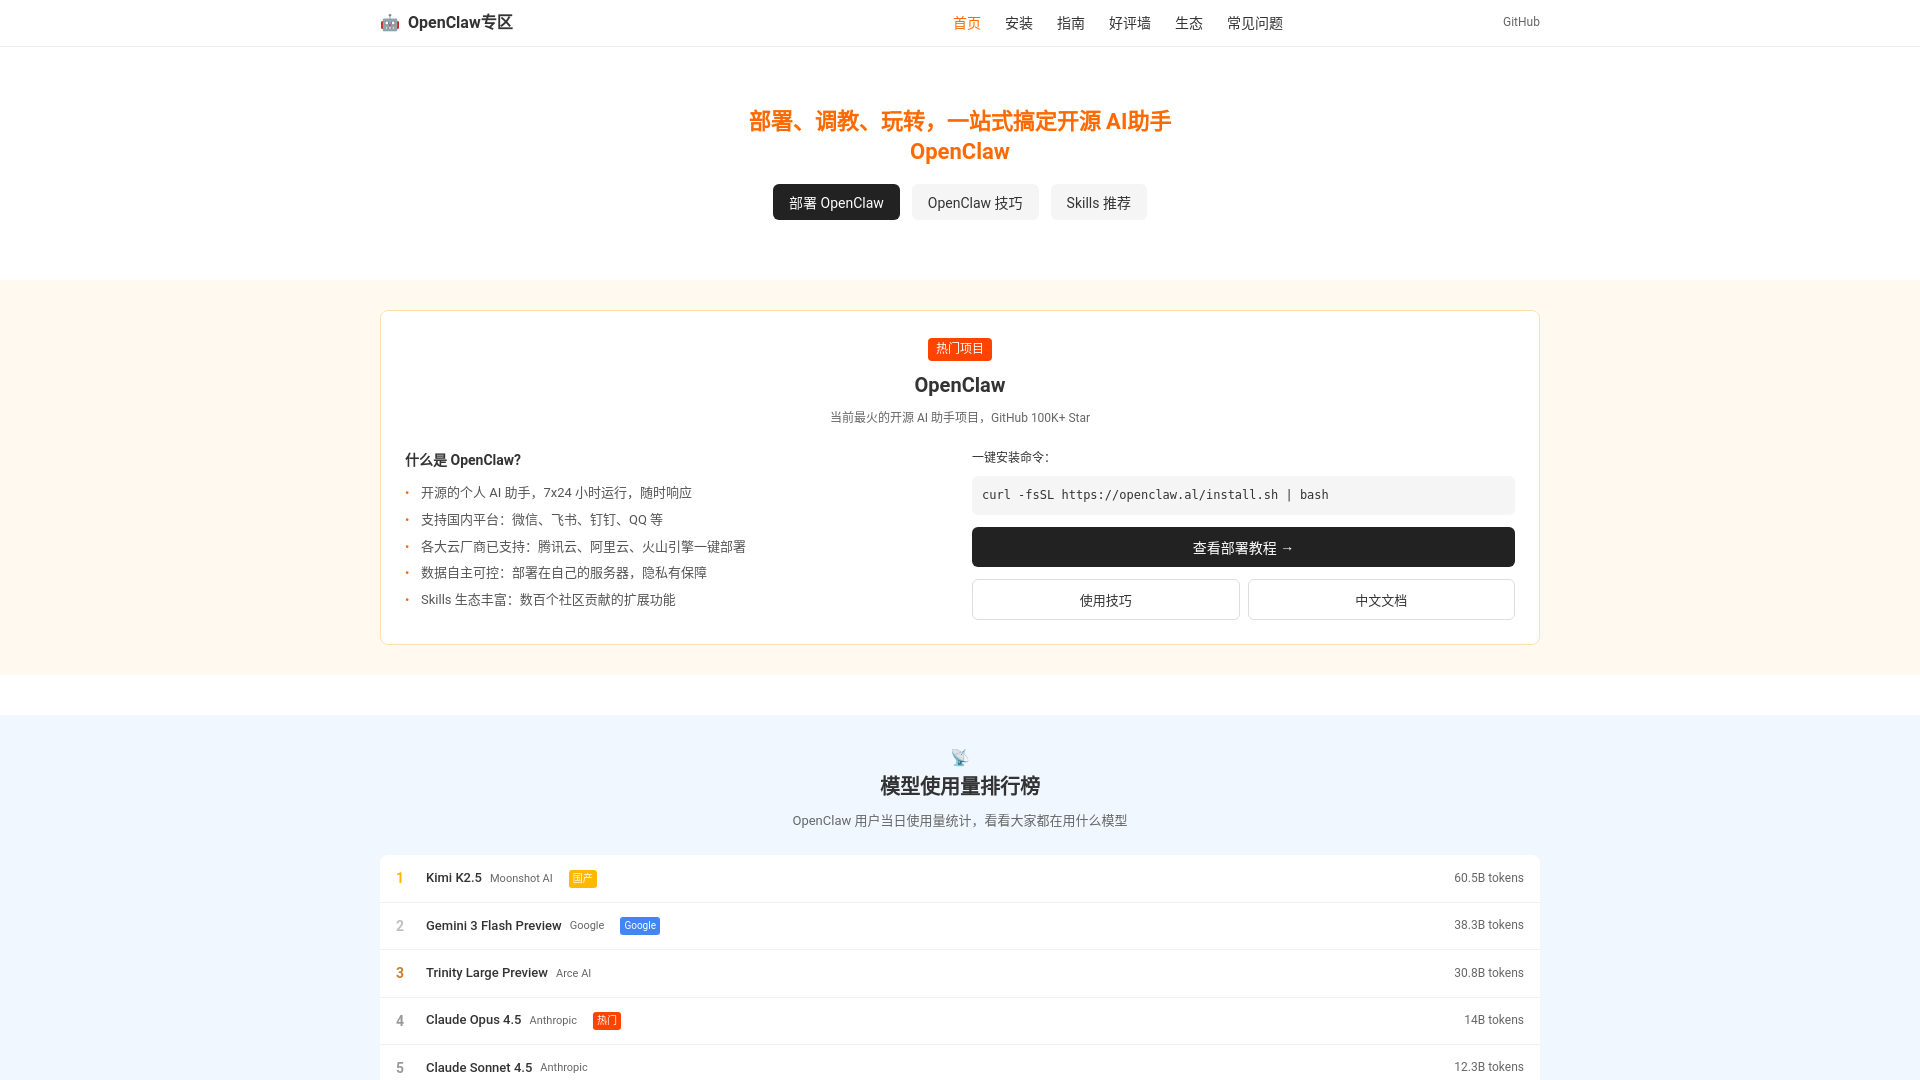The height and width of the screenshot is (1080, 1920).
Task: Click the 国产 tag next to Kimi K2.5
Action: pos(583,878)
